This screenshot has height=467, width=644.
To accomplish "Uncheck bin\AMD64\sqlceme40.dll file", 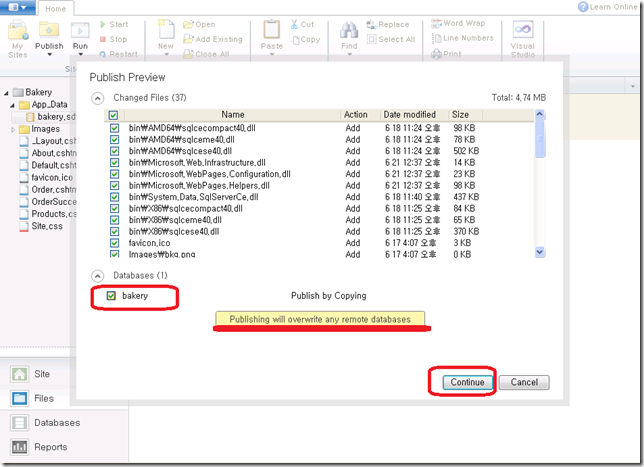I will pyautogui.click(x=114, y=140).
